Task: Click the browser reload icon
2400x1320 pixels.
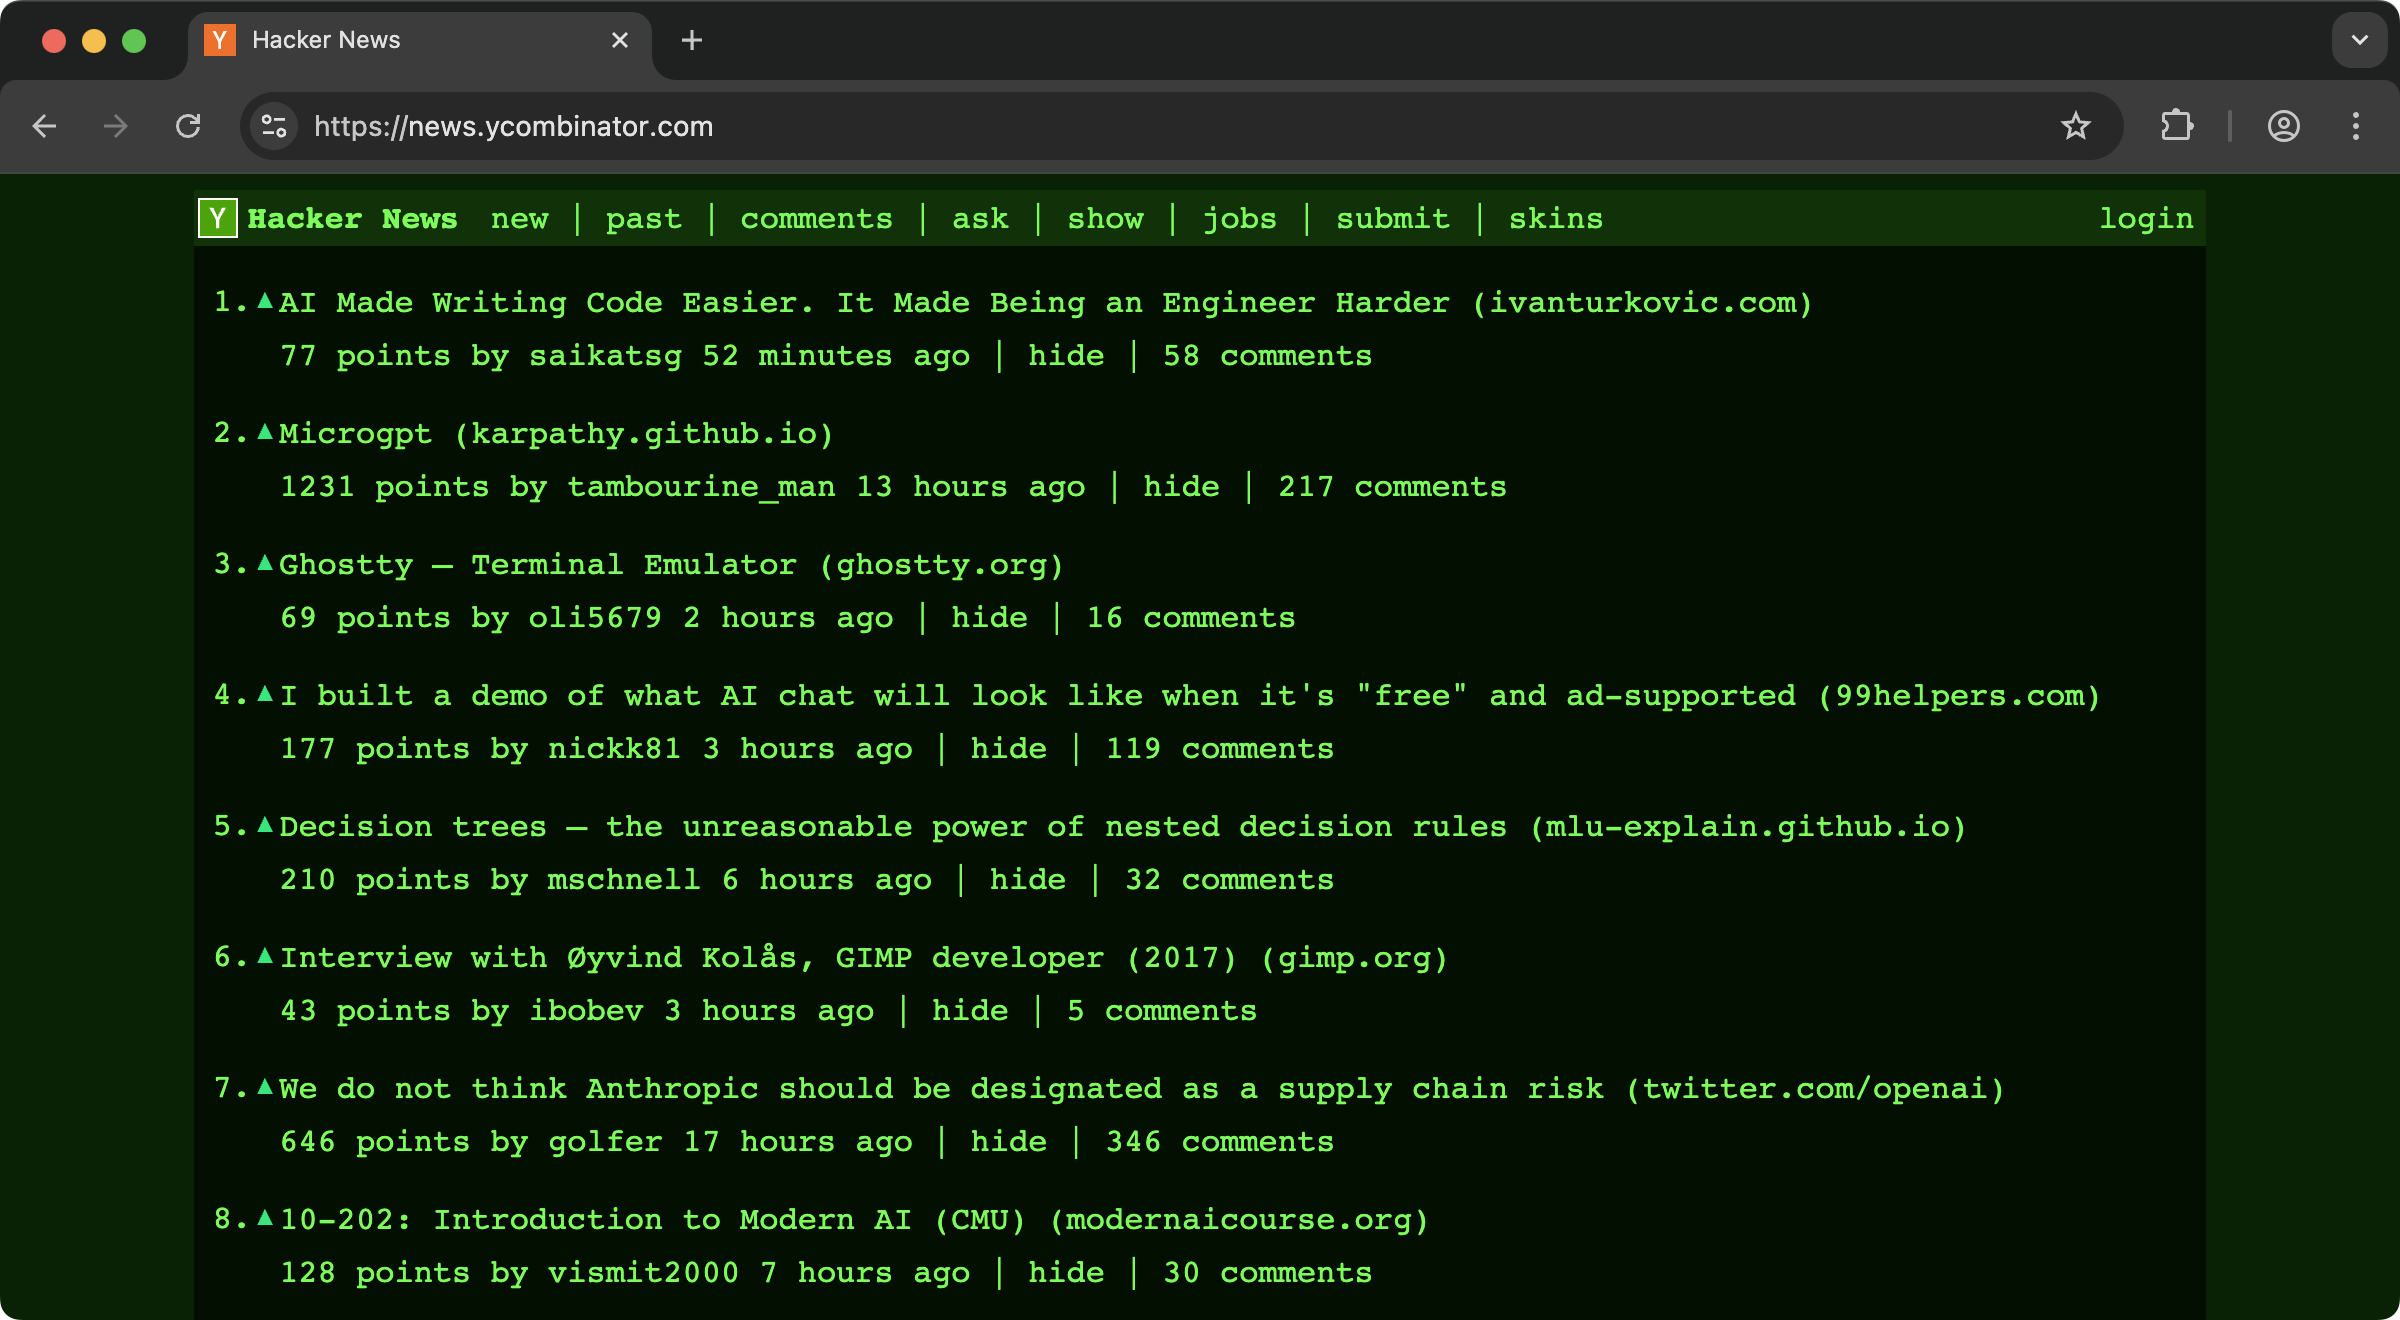Action: [188, 126]
